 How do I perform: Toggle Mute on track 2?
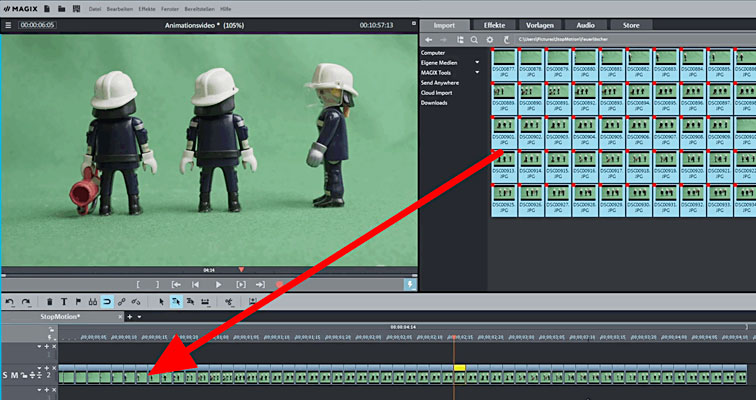[14, 375]
